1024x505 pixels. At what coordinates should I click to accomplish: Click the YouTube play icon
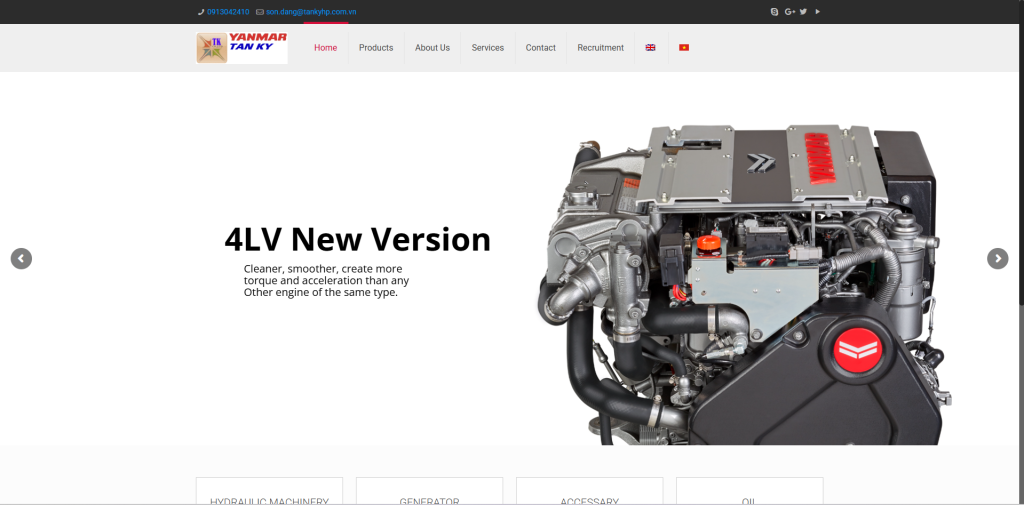(818, 12)
